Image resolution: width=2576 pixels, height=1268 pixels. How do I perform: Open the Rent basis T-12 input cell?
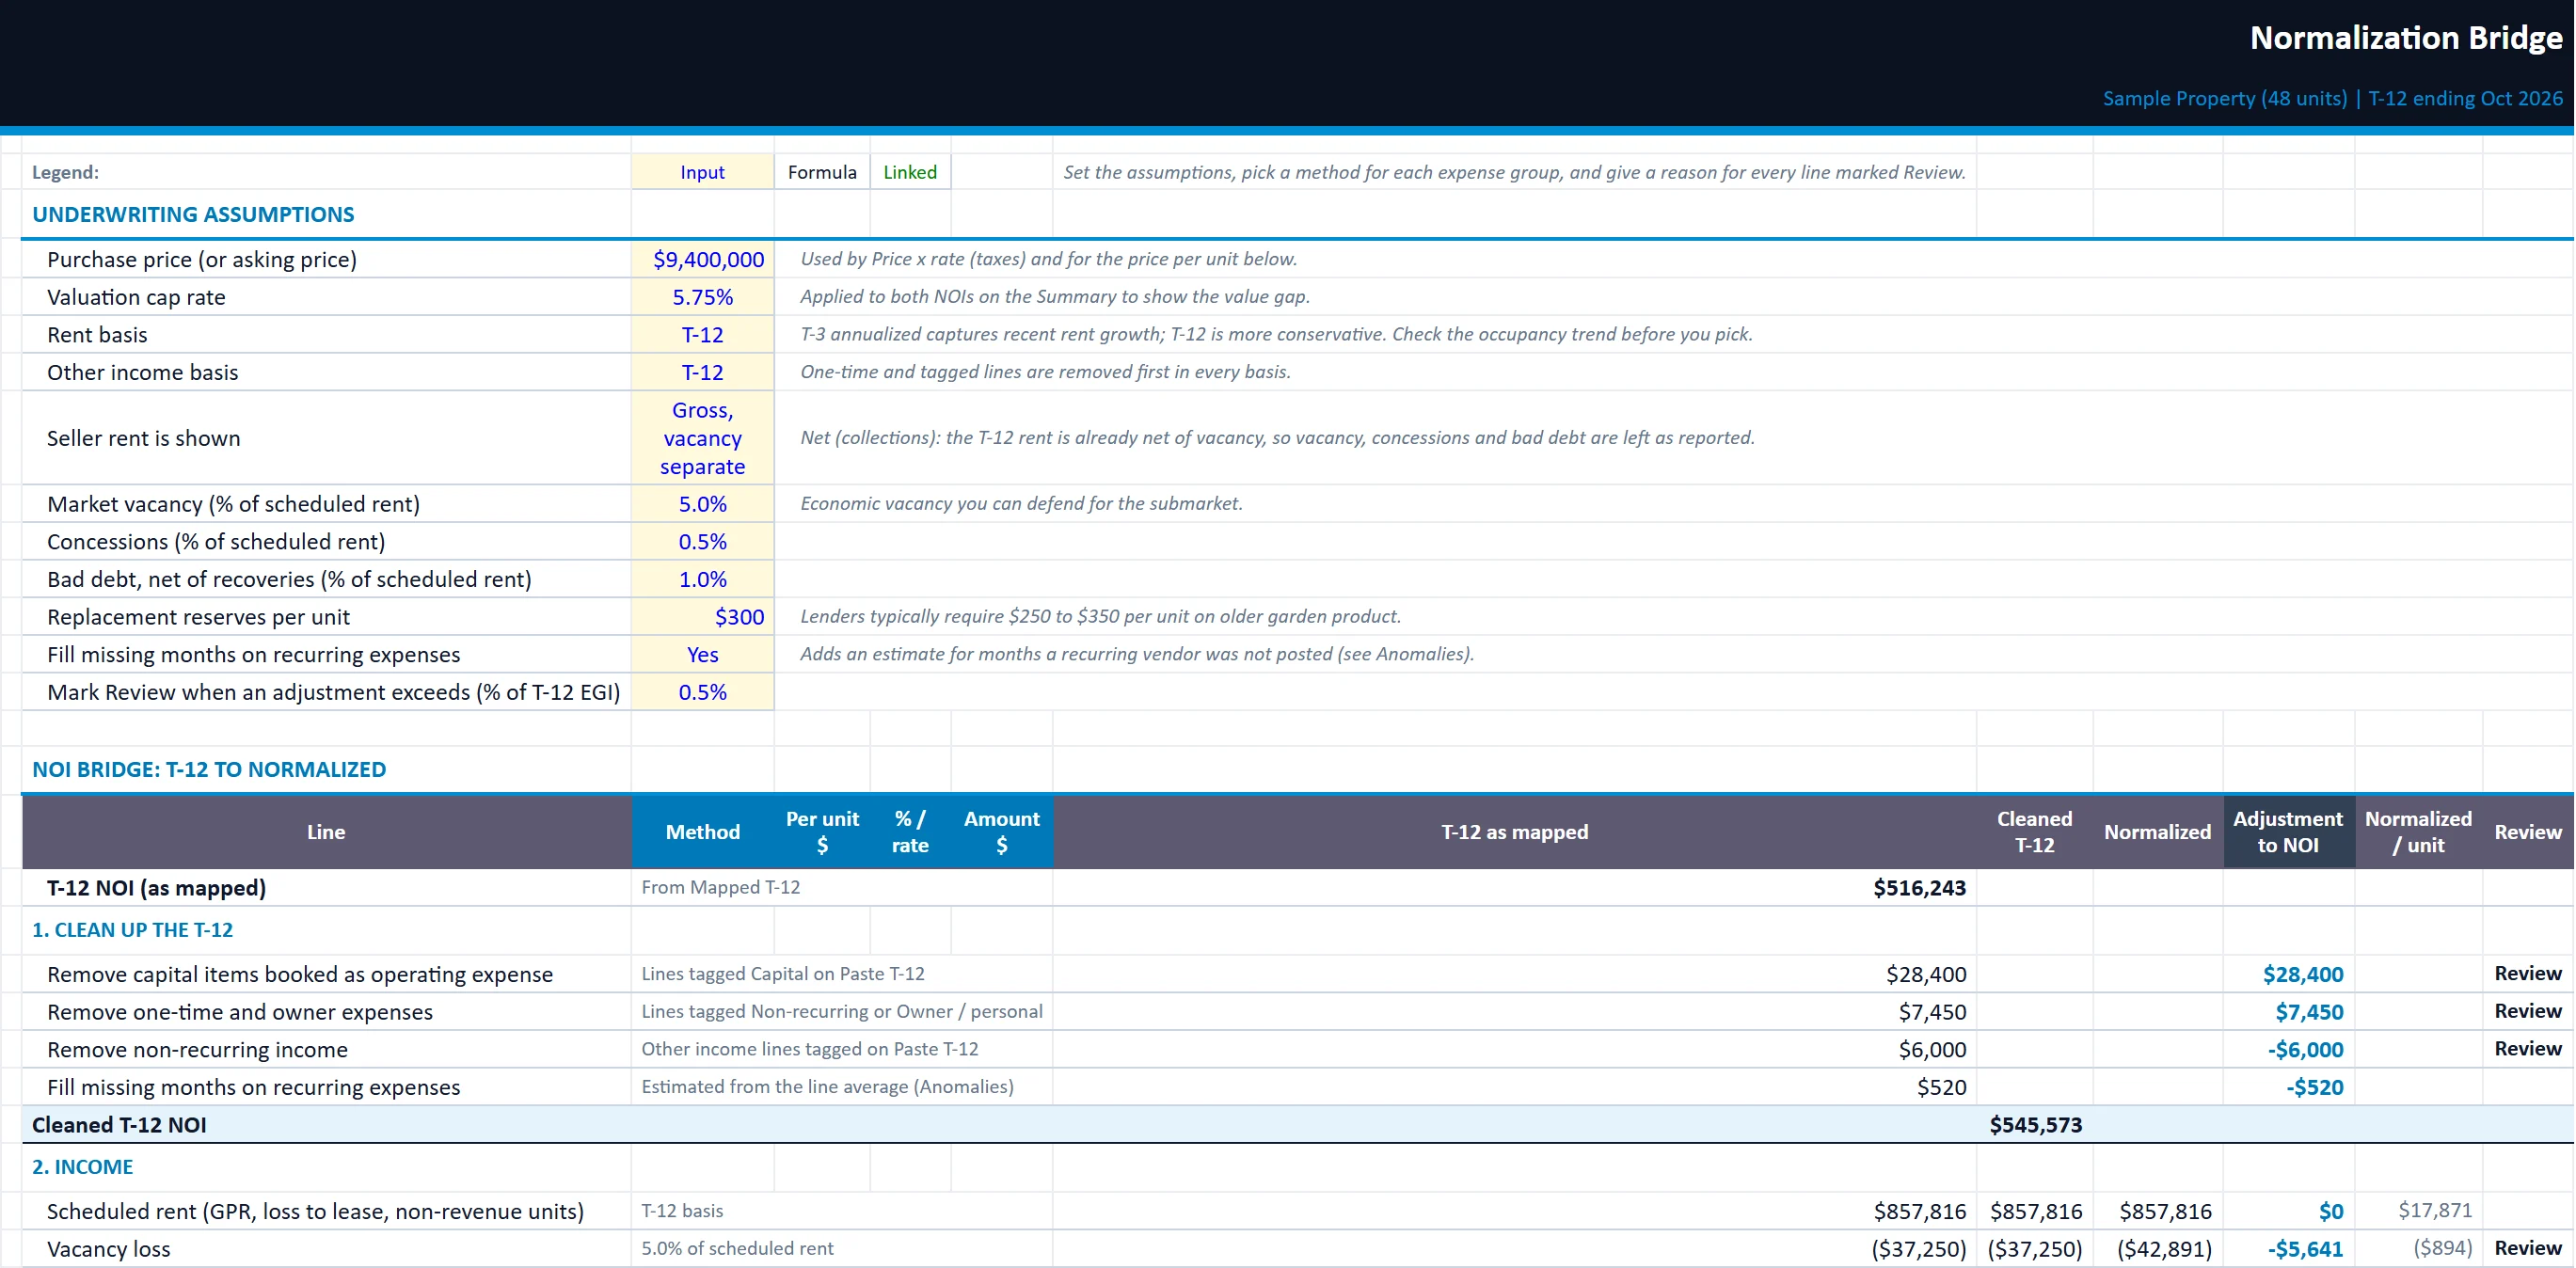pyautogui.click(x=702, y=334)
